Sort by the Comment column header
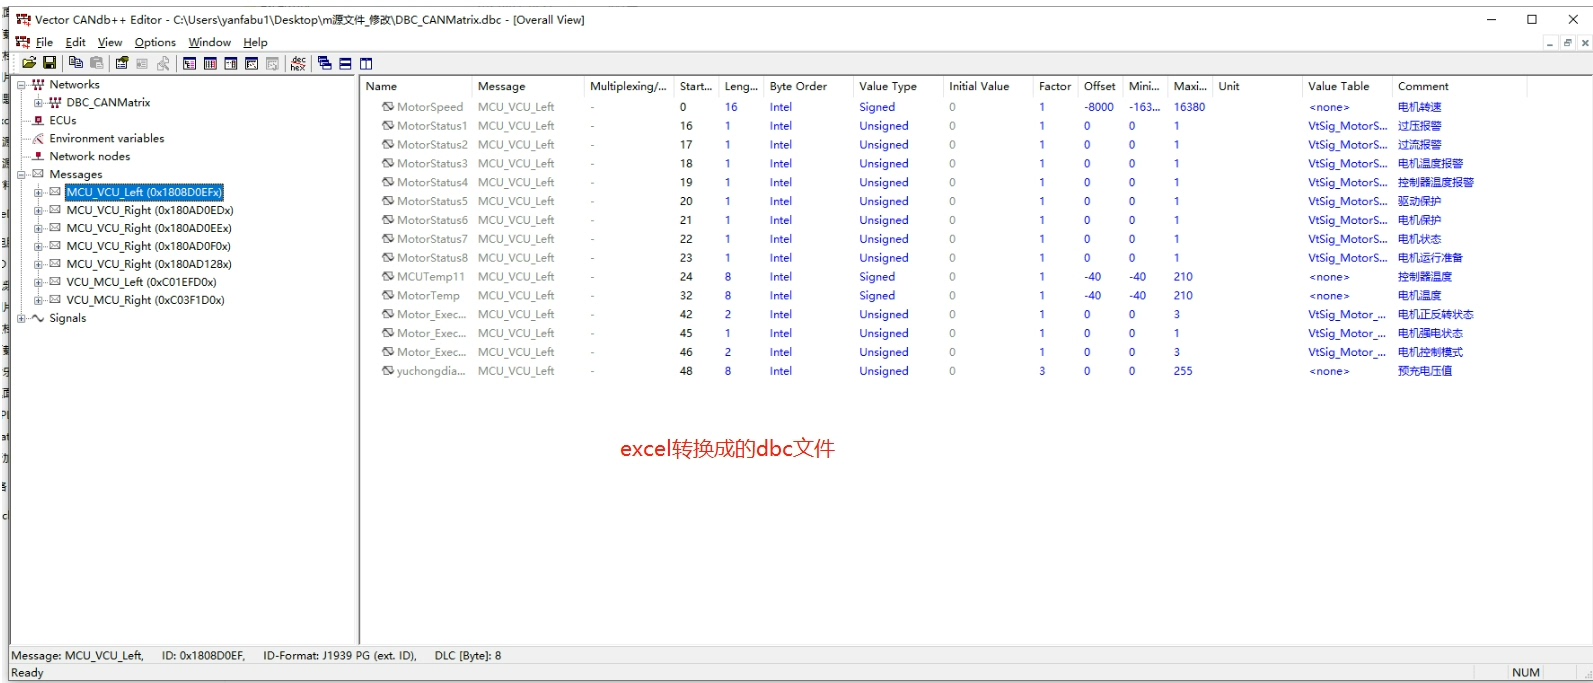Viewport: 1593px width, 683px height. [1460, 86]
